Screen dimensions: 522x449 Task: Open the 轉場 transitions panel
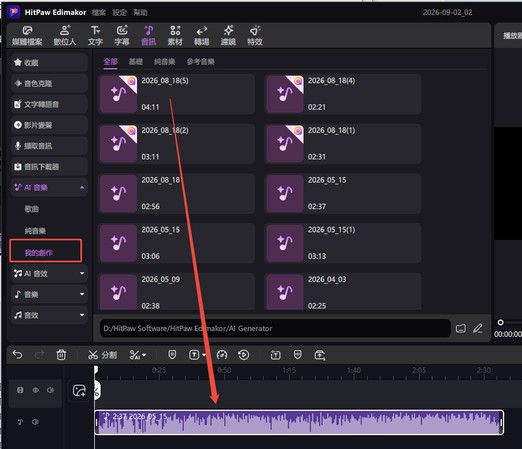pyautogui.click(x=202, y=36)
